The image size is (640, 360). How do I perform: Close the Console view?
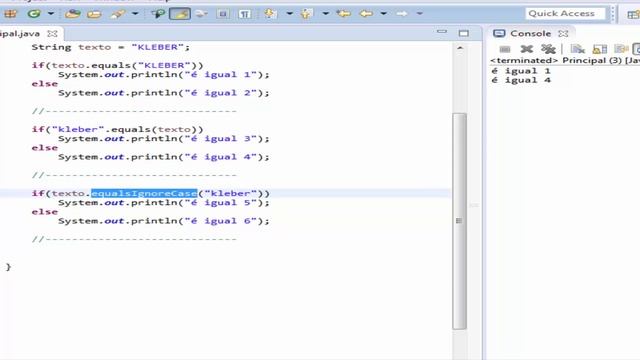click(563, 33)
